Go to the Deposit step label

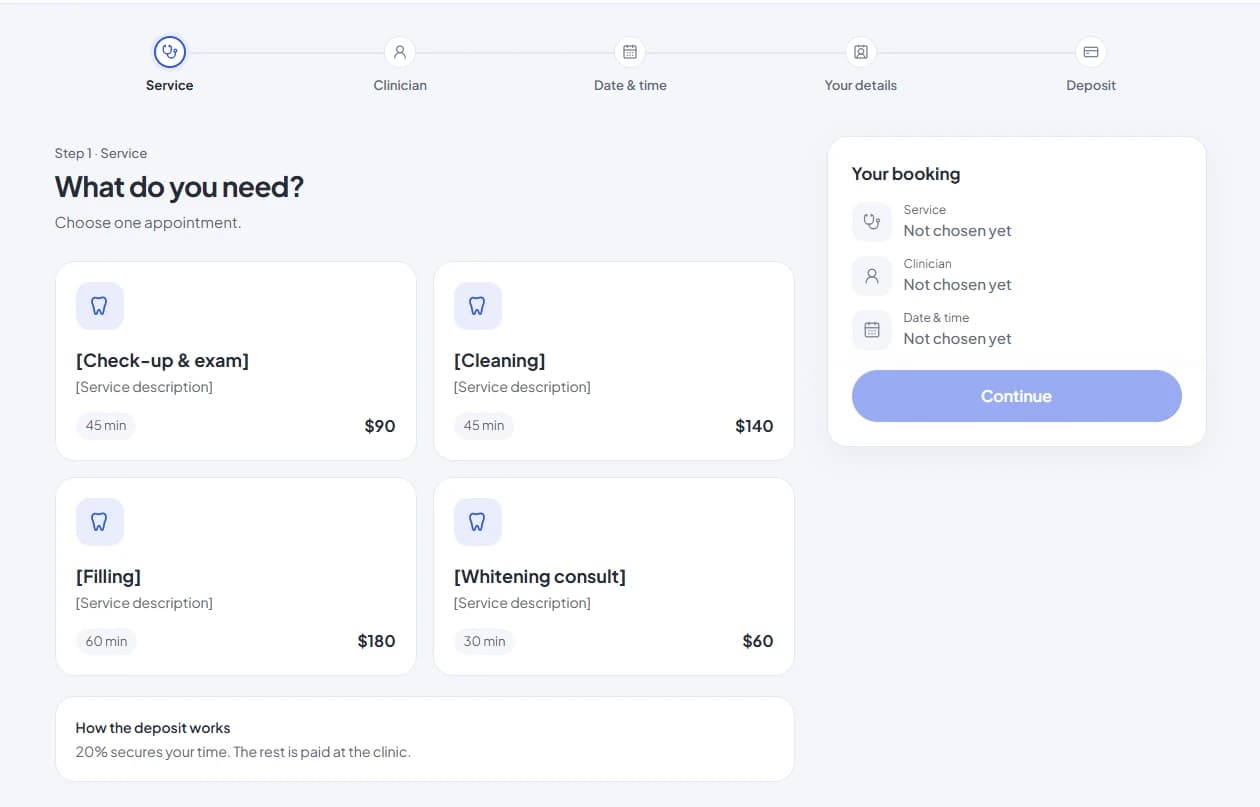1091,85
